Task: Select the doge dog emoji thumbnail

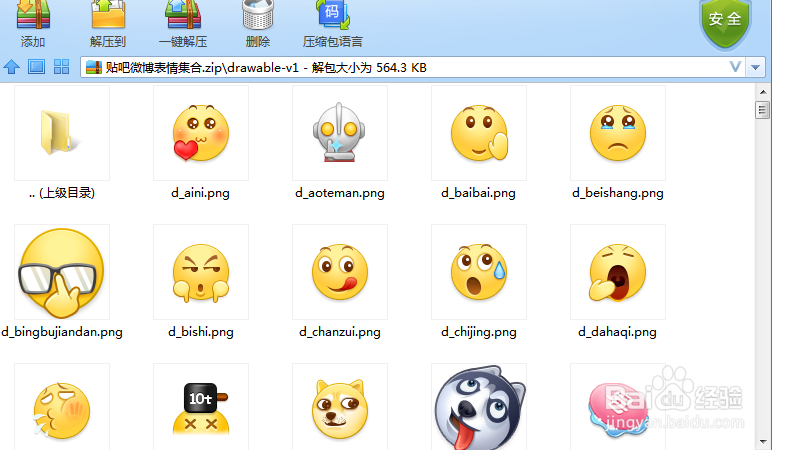Action: point(340,407)
